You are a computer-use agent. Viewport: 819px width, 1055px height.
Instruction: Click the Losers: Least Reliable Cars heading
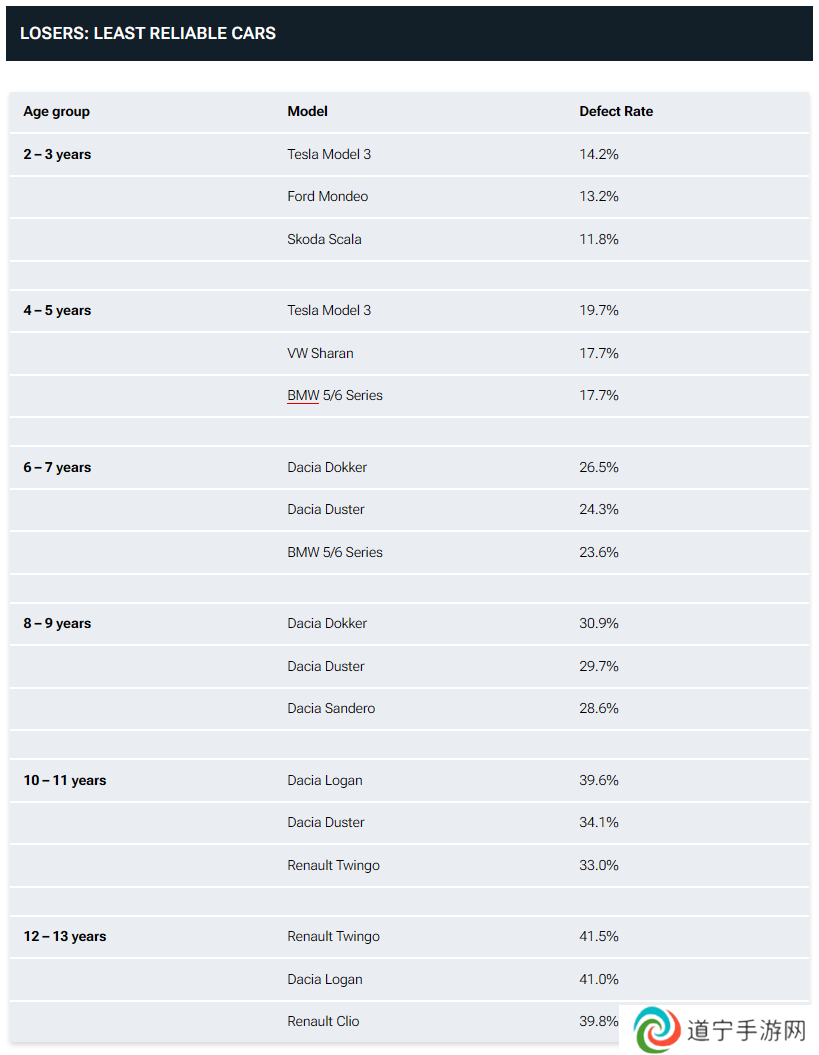[x=148, y=33]
